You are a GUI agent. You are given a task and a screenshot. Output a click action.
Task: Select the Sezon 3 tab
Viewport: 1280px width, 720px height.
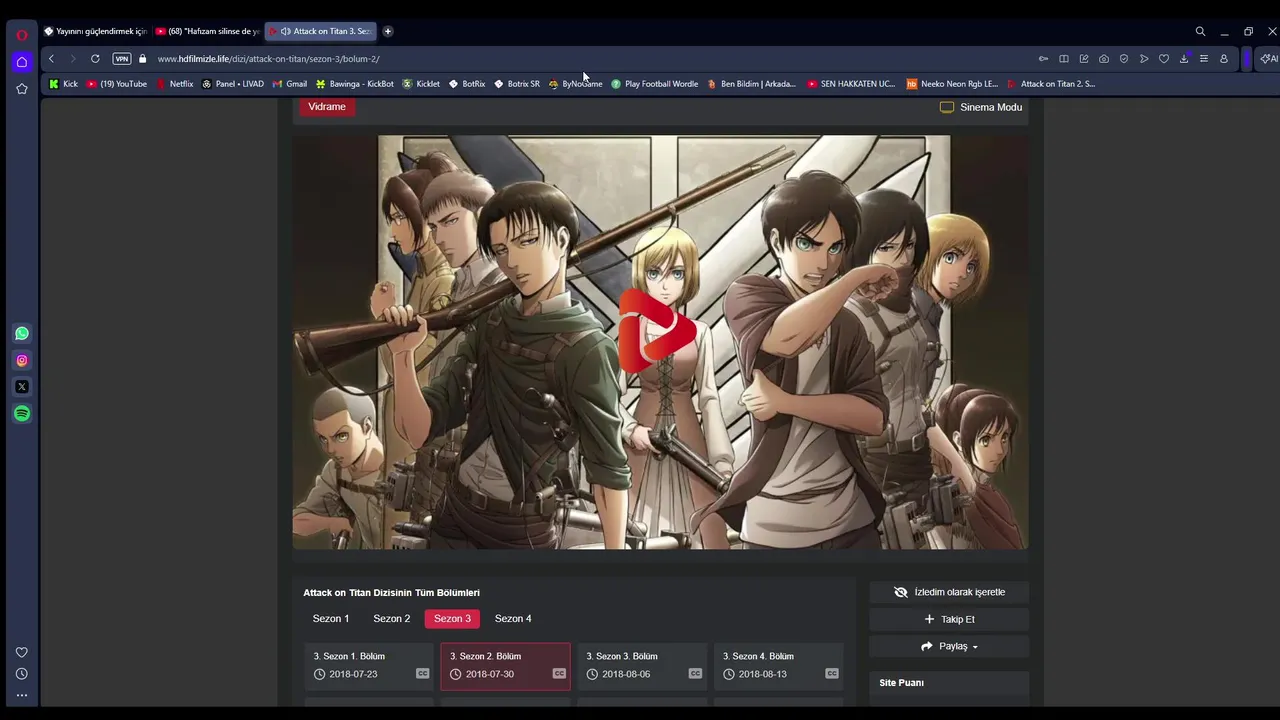452,619
